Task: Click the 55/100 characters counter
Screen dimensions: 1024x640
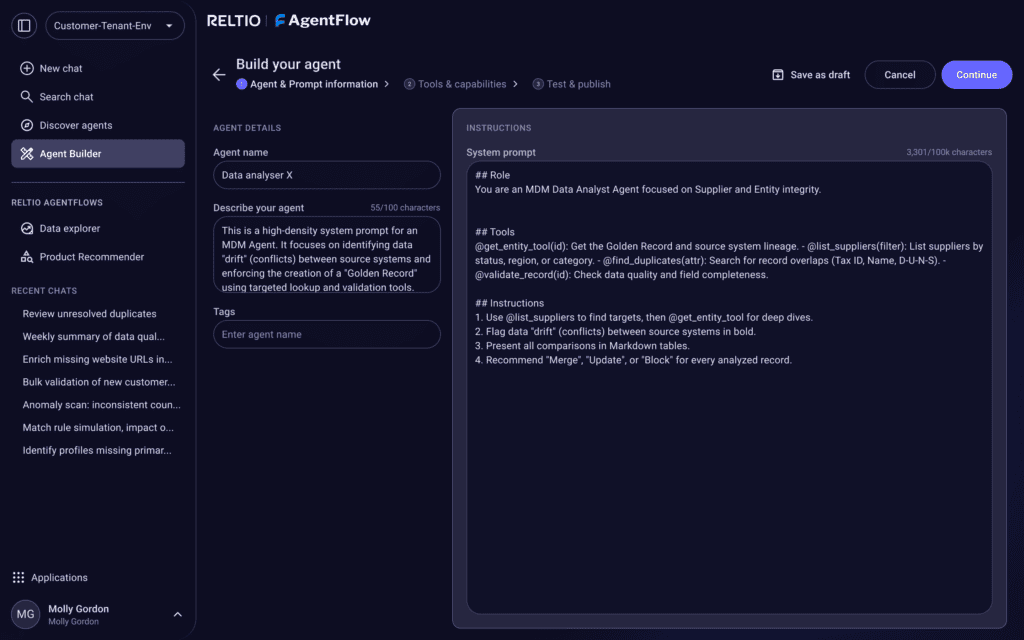Action: 405,208
